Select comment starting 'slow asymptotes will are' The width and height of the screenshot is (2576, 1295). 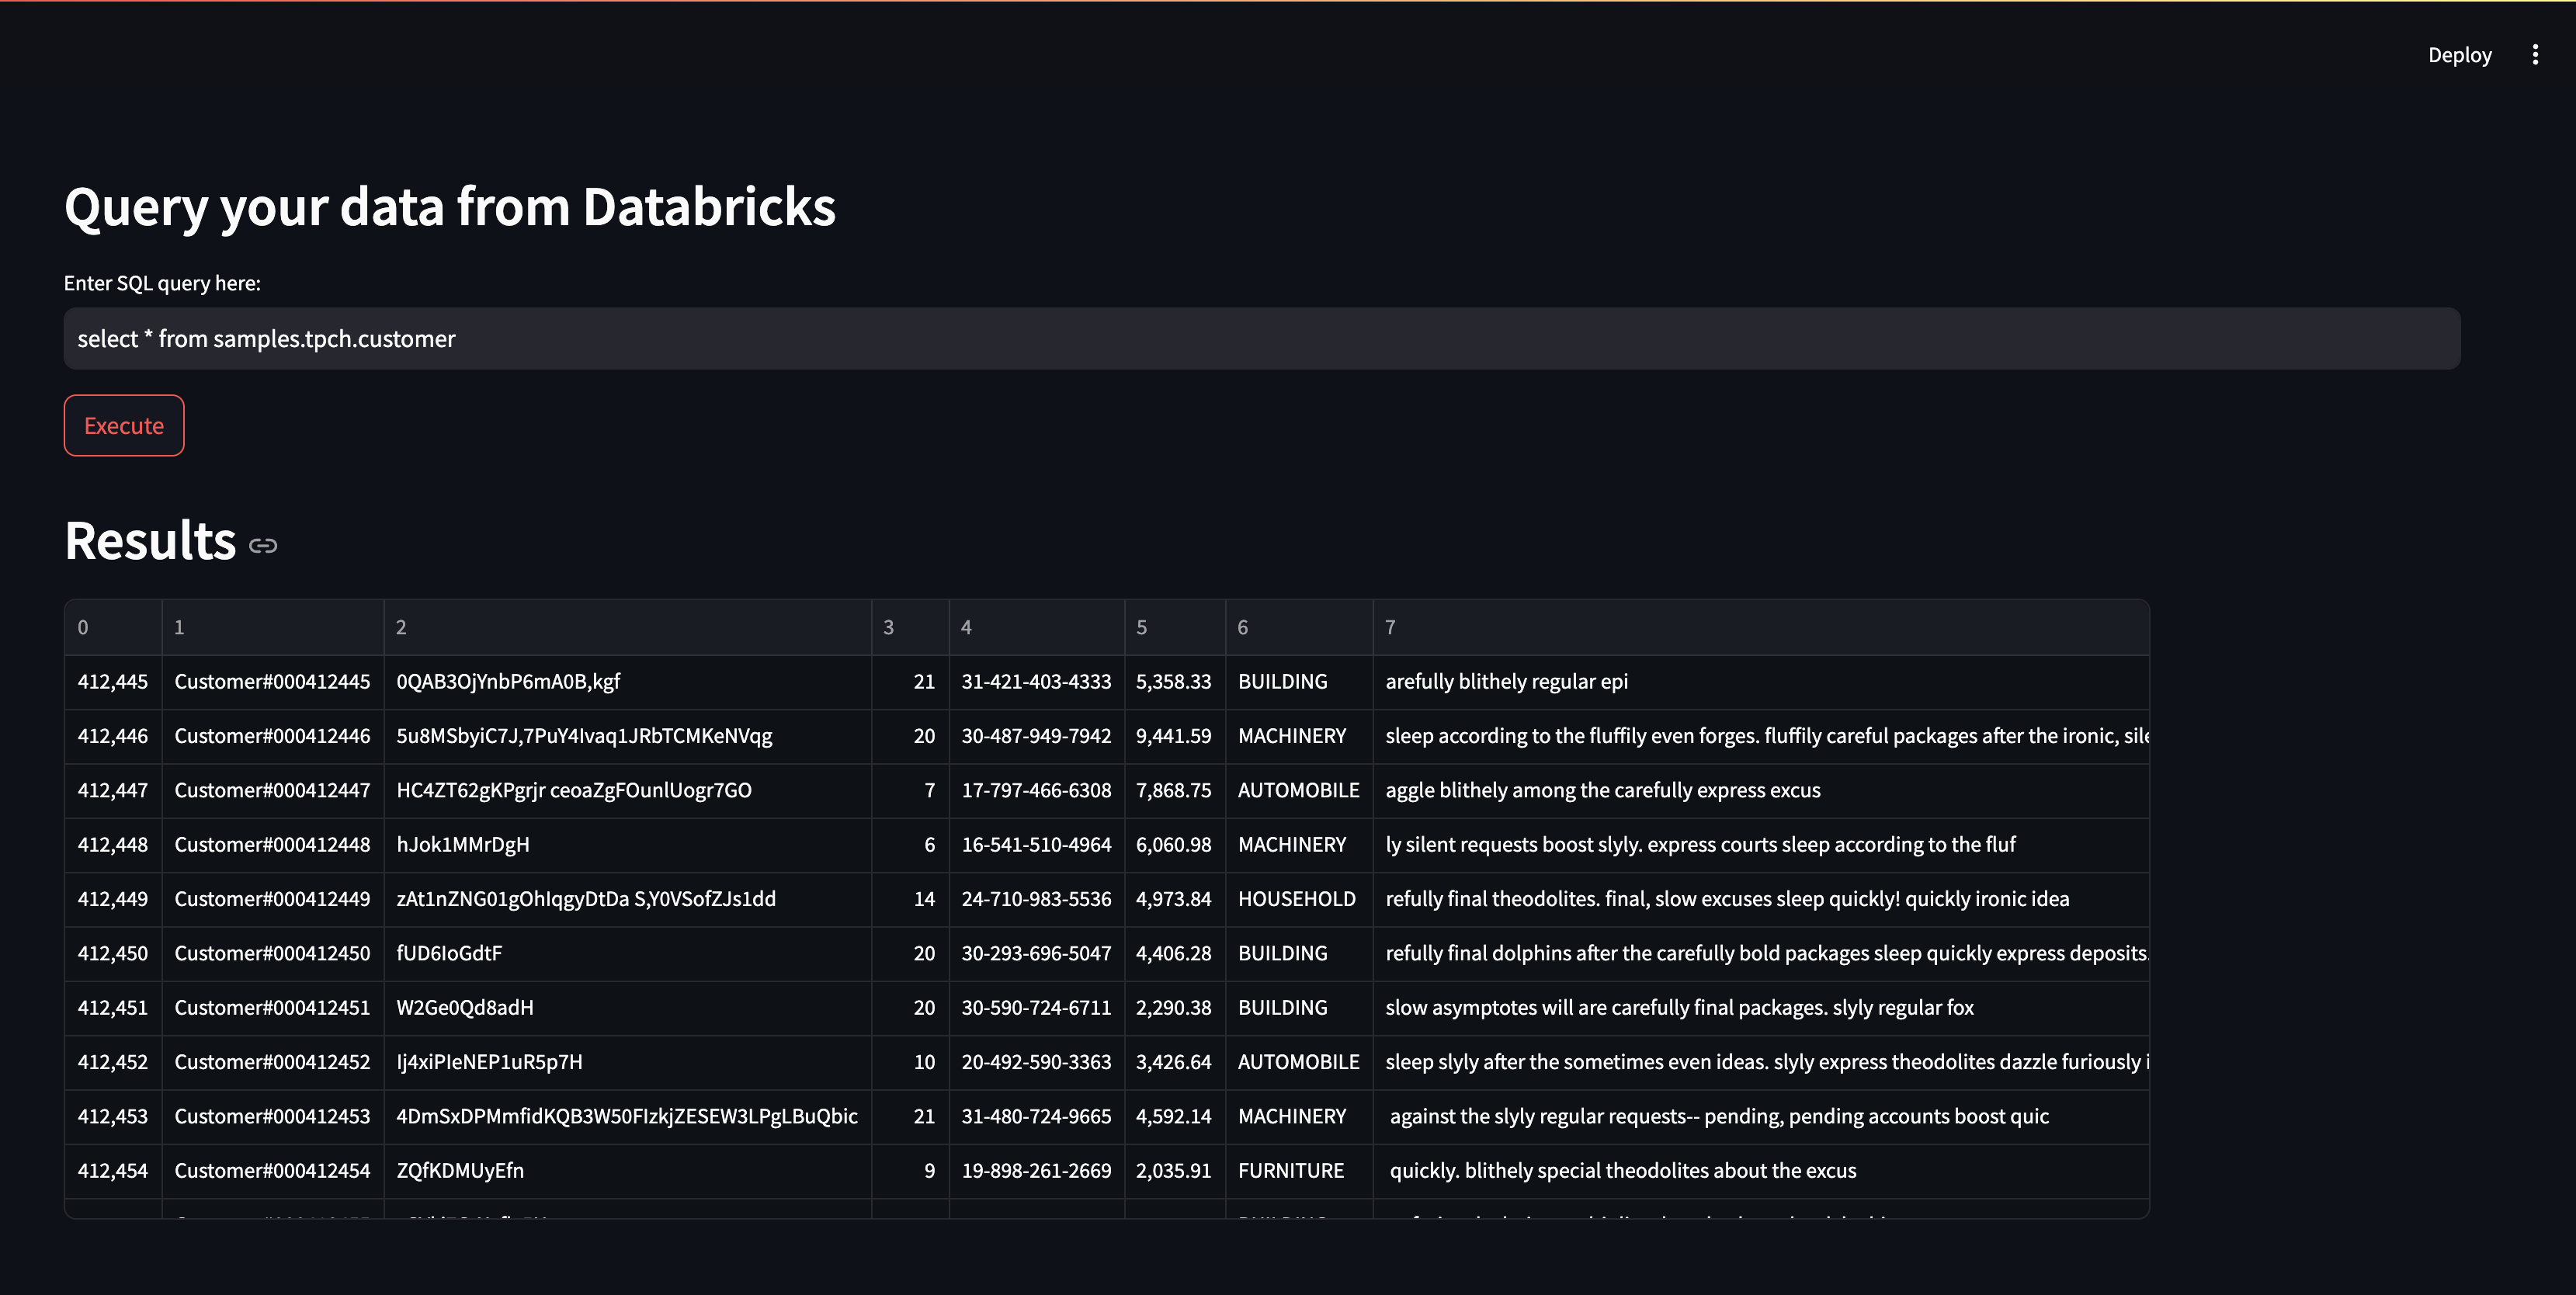coord(1761,1008)
